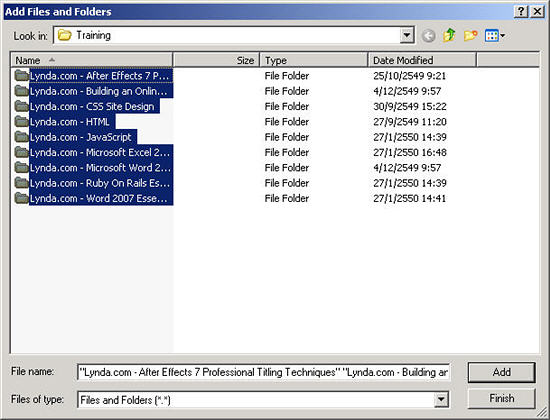Click the Add button

click(502, 372)
